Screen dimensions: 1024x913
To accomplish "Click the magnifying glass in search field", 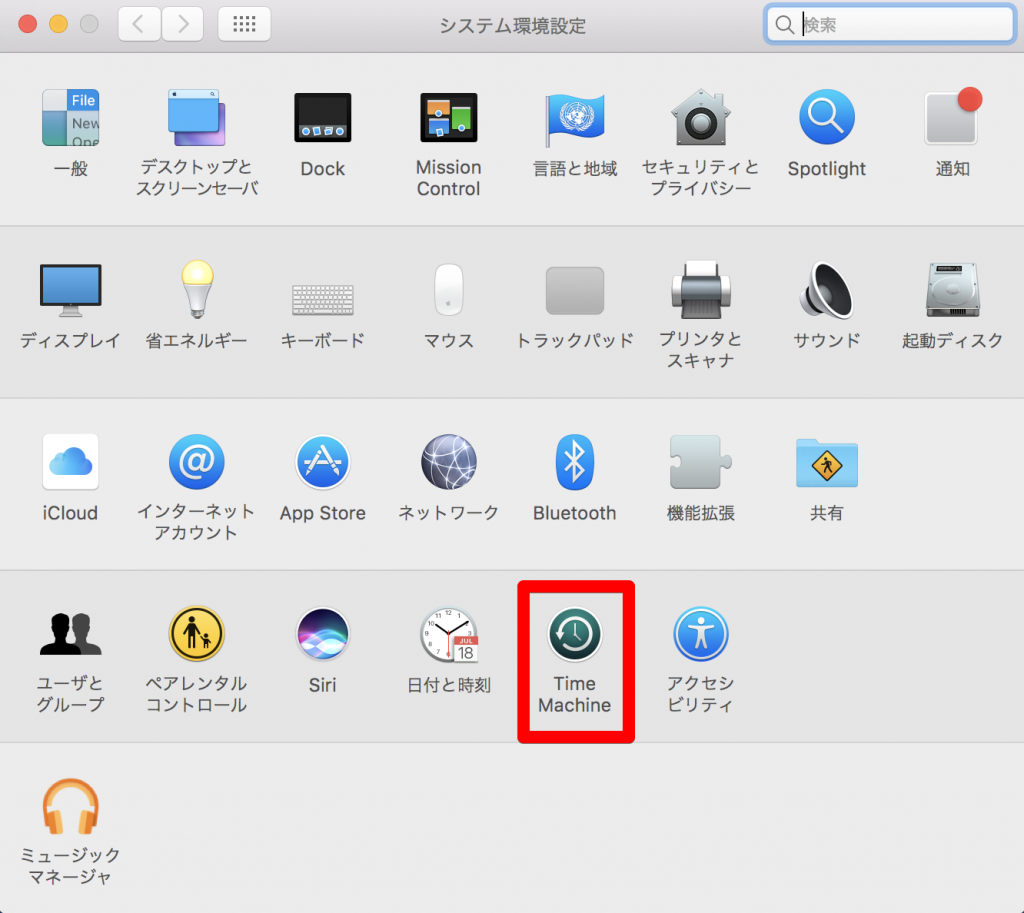I will coord(784,25).
